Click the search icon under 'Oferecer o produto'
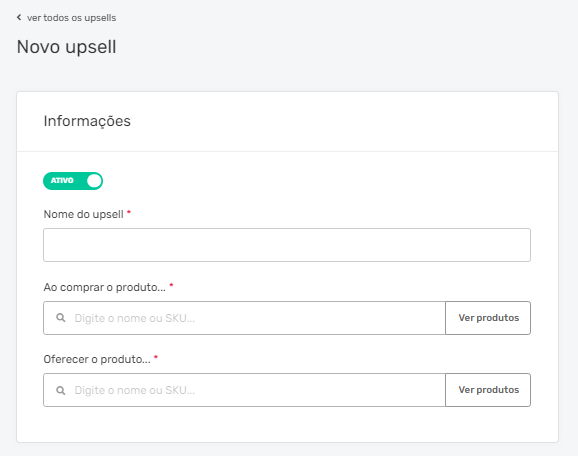578x456 pixels. (x=61, y=390)
